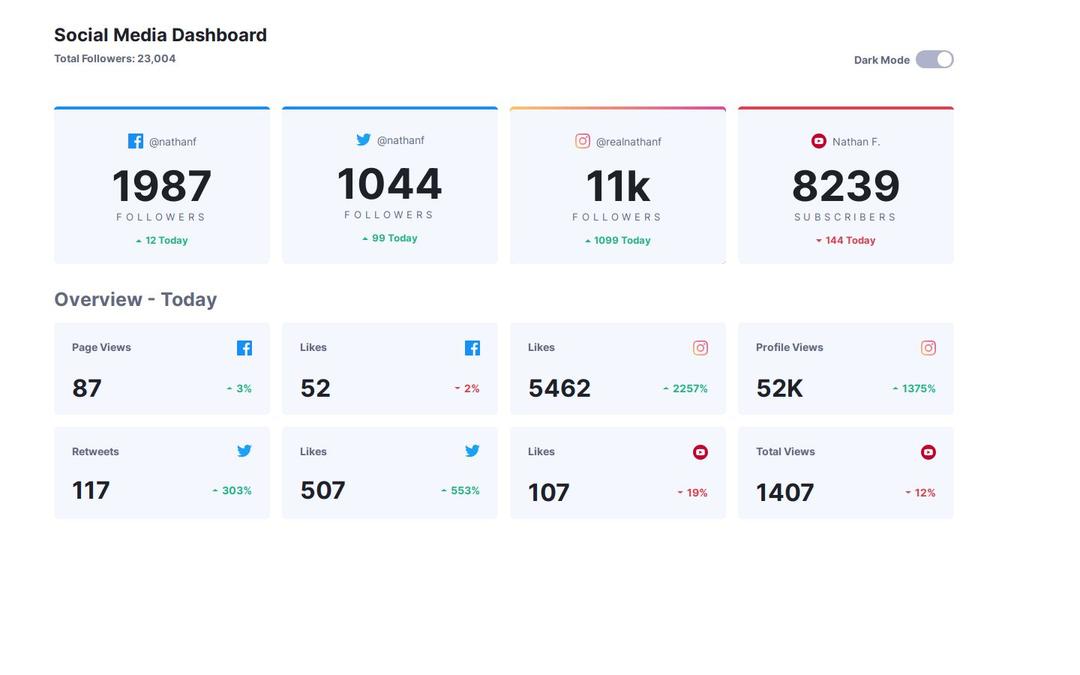
Task: Open the @realnathanf username link
Action: pos(628,142)
